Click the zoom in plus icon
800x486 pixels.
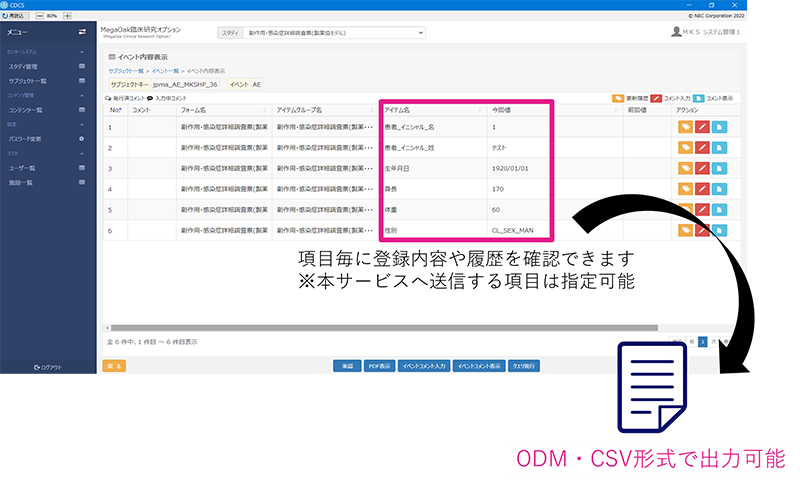[66, 16]
